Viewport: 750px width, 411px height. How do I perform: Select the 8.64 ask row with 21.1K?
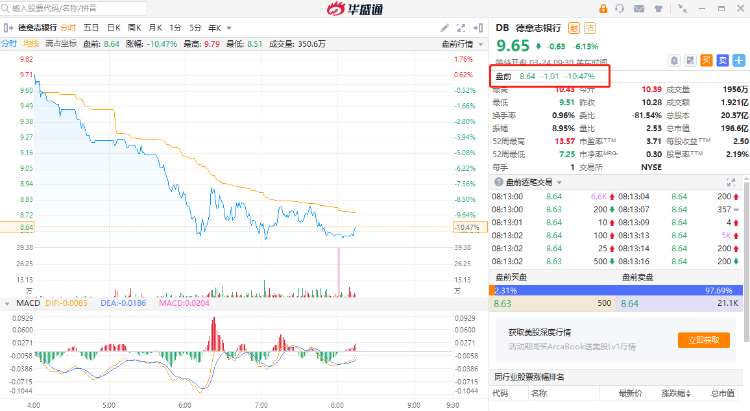[x=679, y=303]
